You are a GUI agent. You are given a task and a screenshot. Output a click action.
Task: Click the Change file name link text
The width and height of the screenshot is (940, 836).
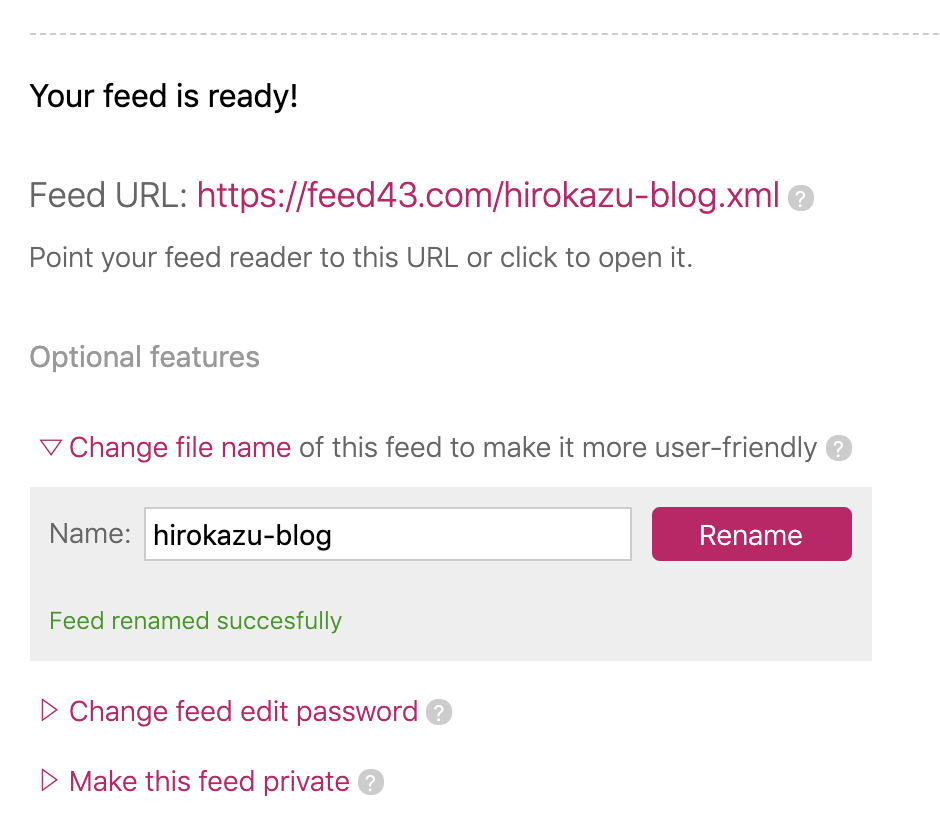180,448
